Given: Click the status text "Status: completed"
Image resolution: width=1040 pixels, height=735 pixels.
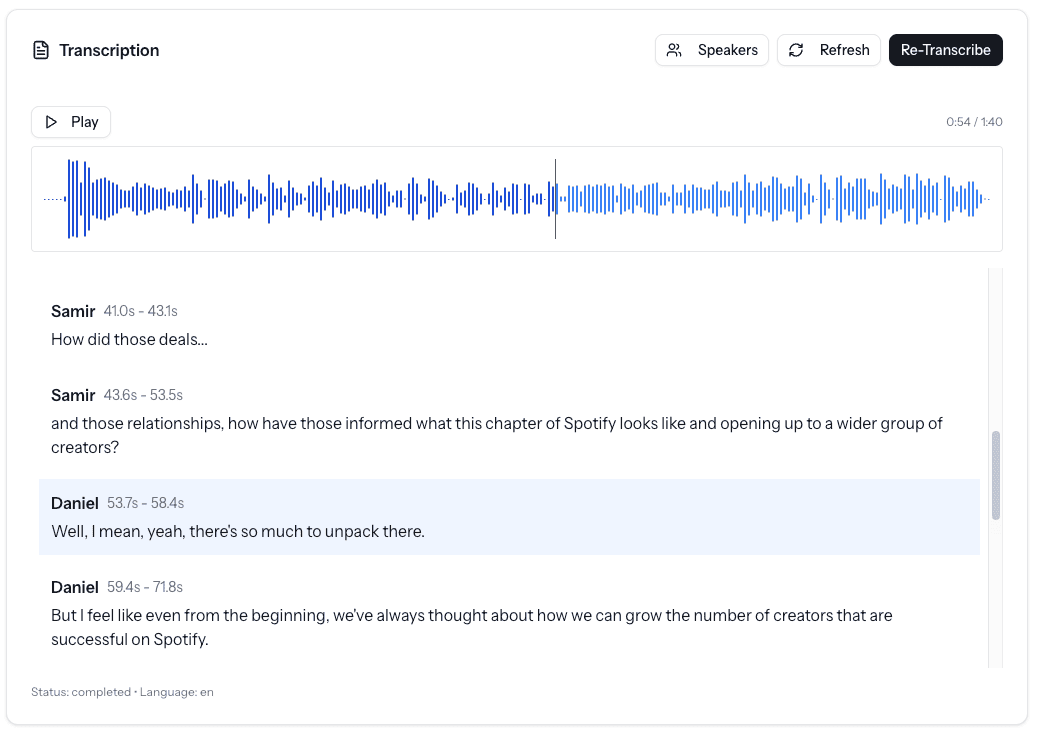Looking at the screenshot, I should click(81, 692).
